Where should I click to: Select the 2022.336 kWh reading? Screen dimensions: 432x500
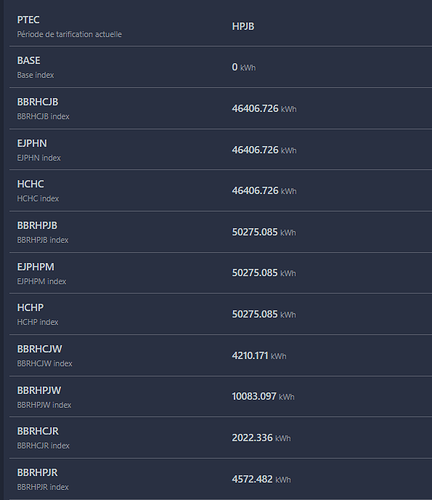coord(261,438)
